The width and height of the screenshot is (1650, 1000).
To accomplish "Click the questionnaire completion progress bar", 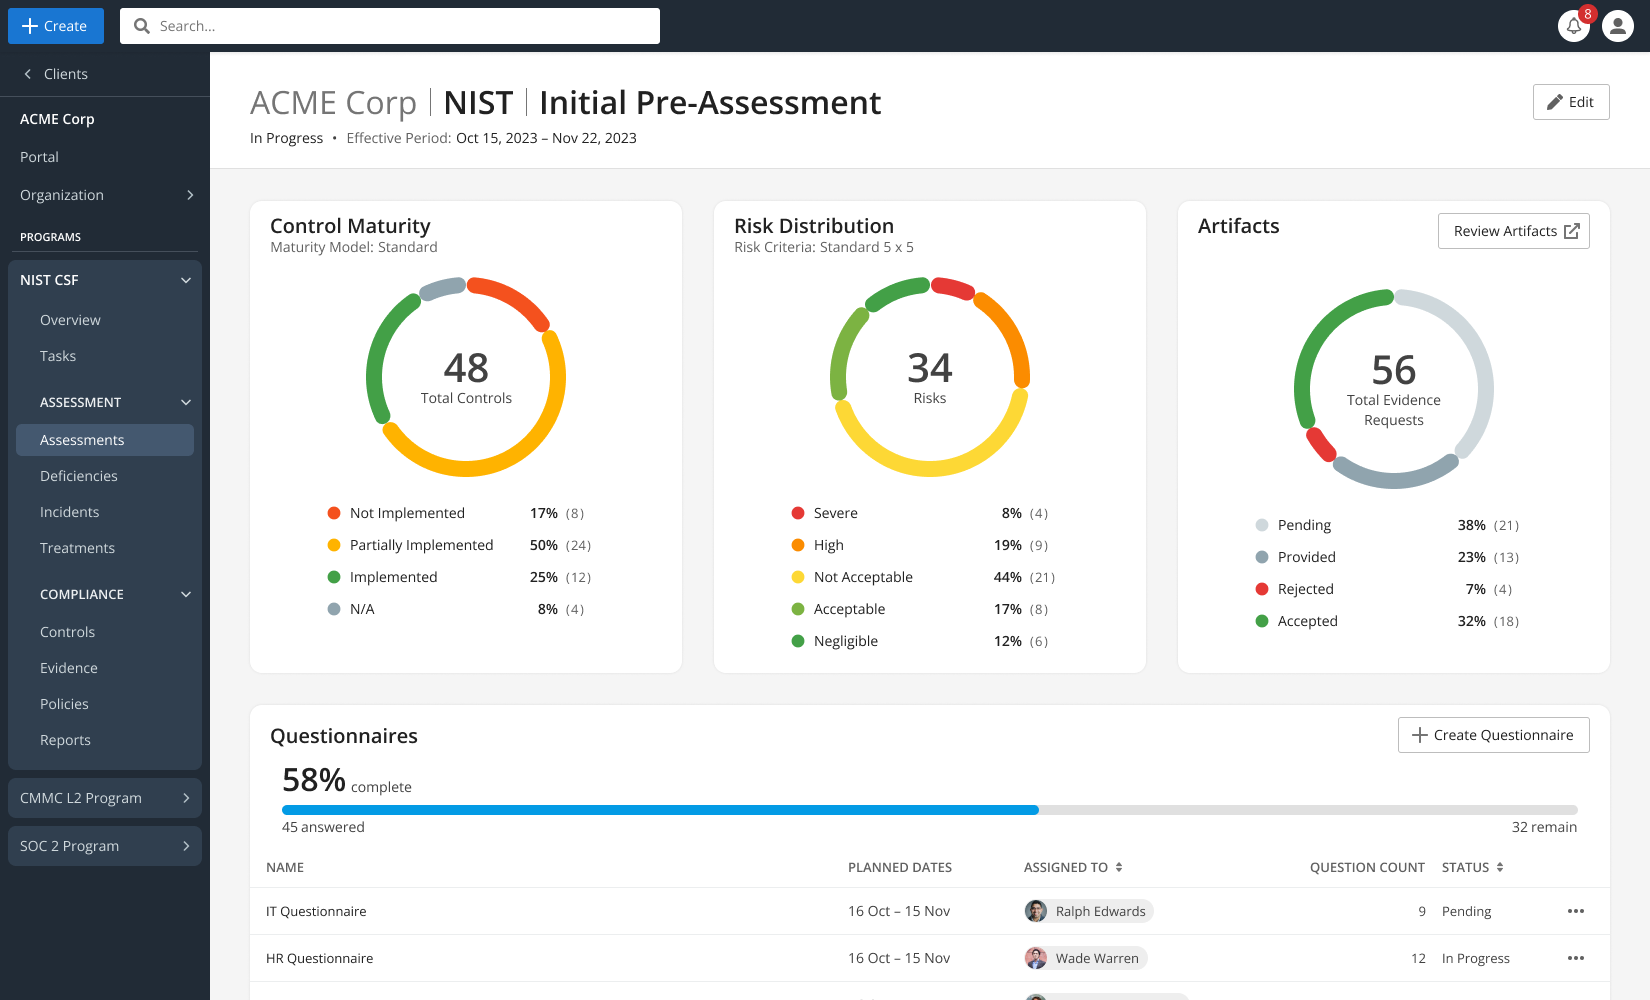I will [x=930, y=810].
